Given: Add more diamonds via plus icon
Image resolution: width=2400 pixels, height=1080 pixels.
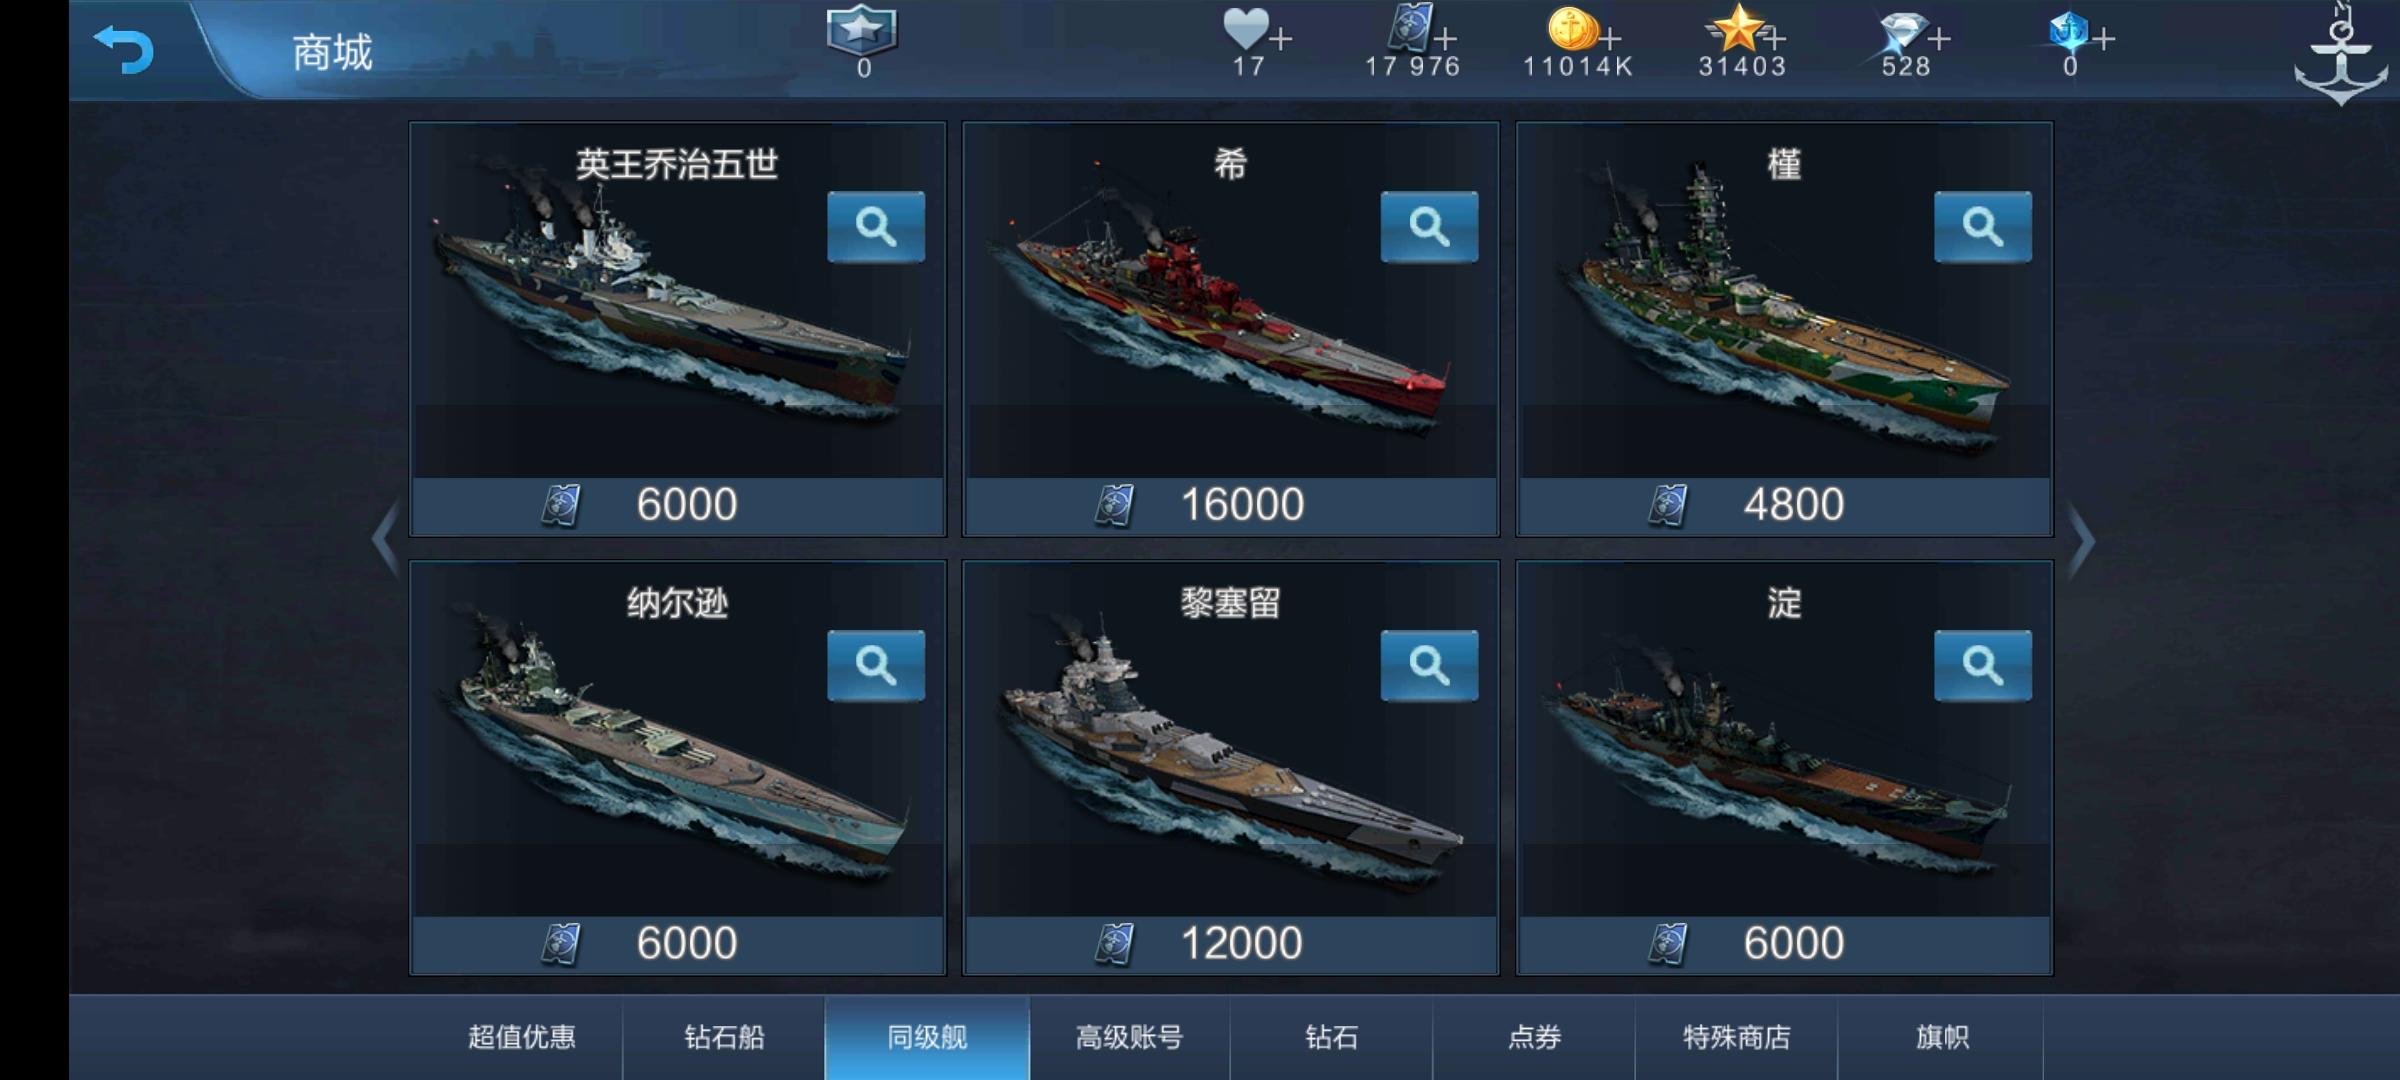Looking at the screenshot, I should [1939, 39].
